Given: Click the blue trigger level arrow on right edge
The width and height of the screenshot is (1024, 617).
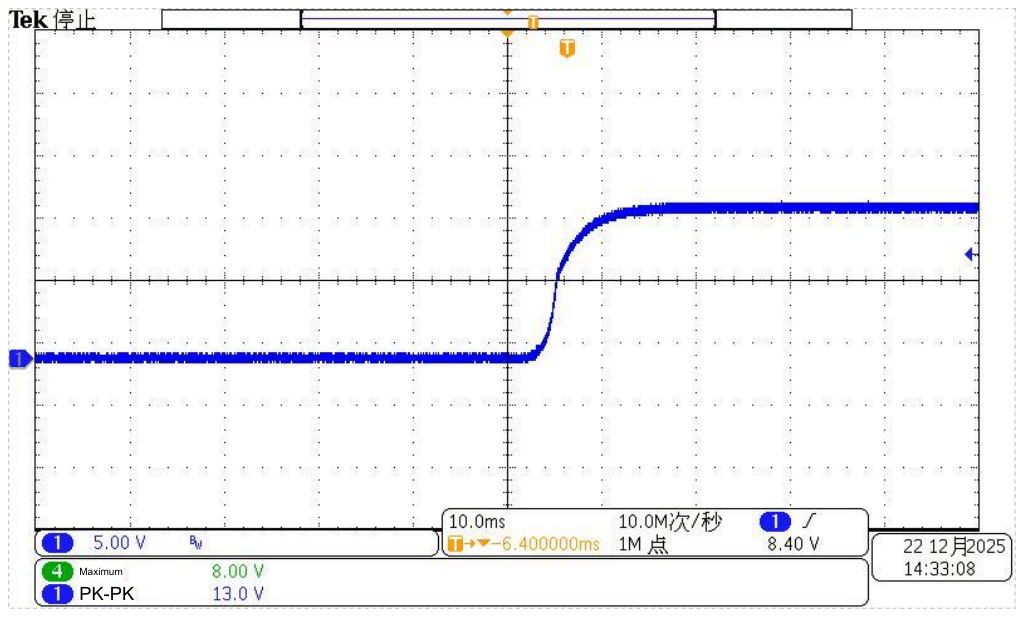Looking at the screenshot, I should [x=971, y=255].
